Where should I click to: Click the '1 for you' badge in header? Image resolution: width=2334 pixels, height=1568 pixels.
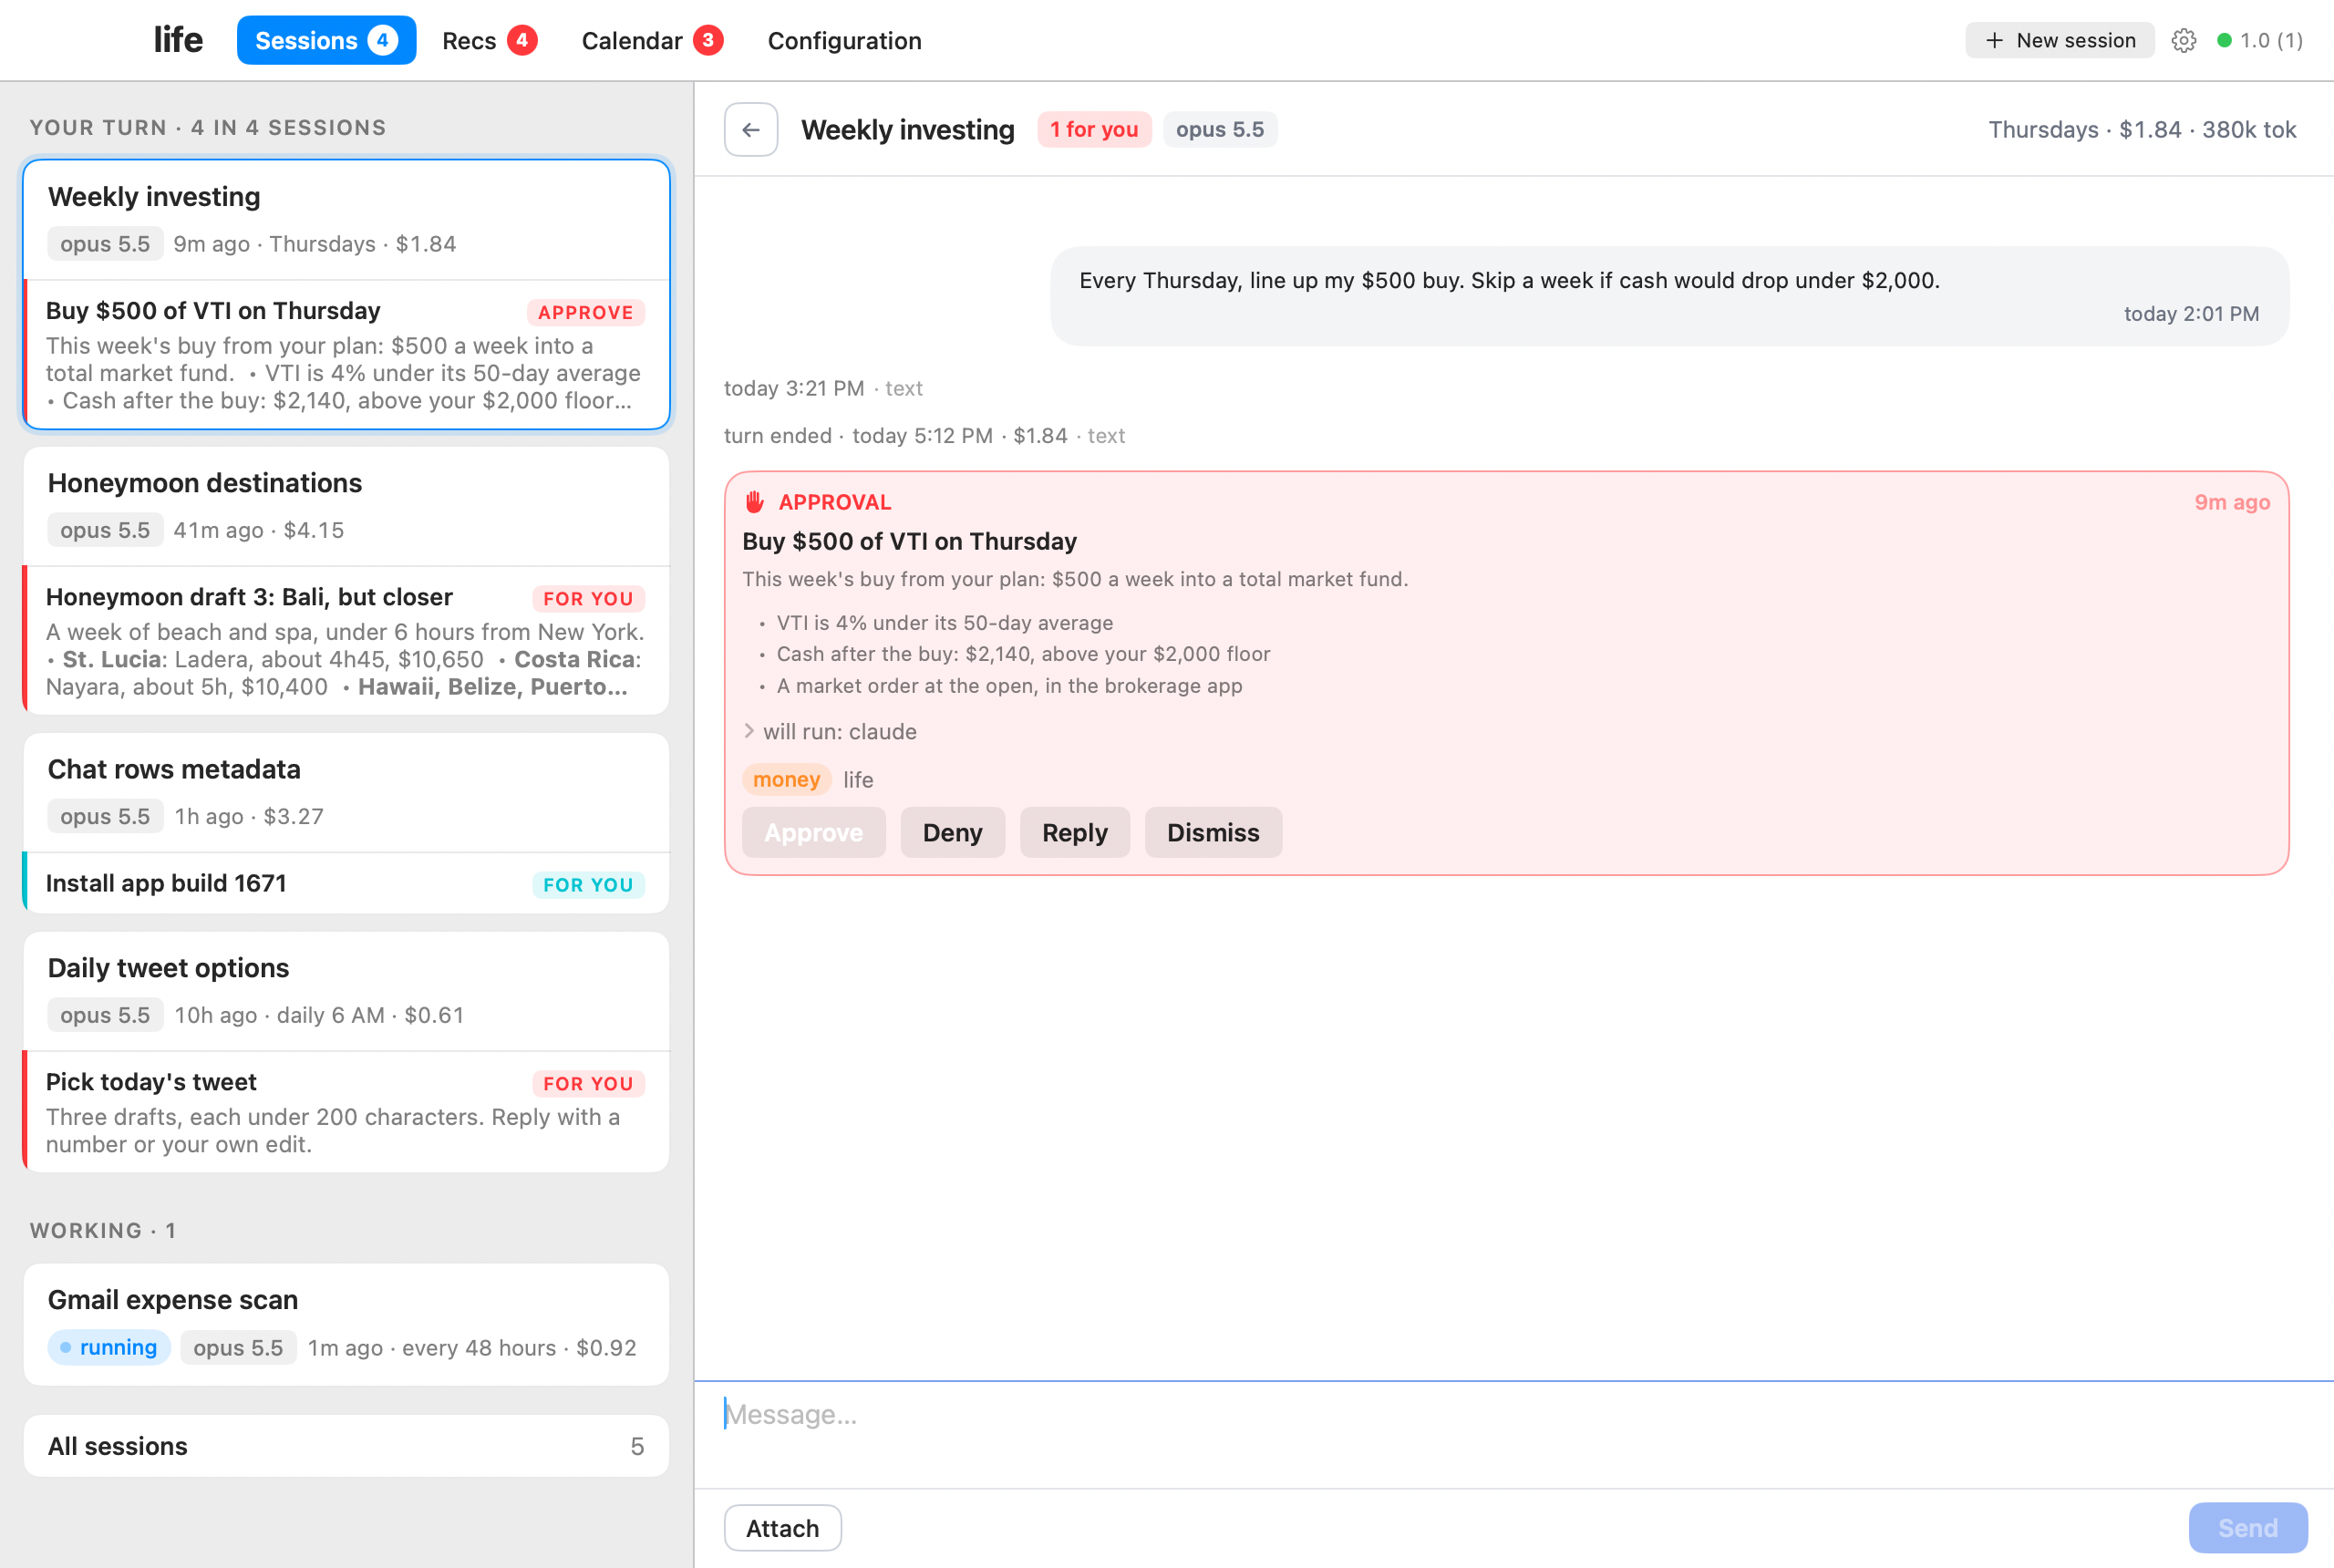(x=1094, y=129)
